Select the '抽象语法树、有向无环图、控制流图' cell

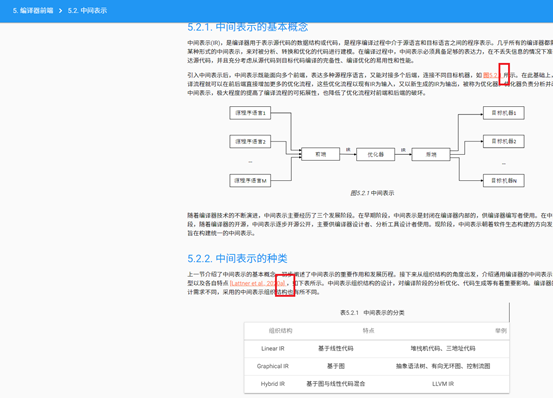pyautogui.click(x=443, y=366)
